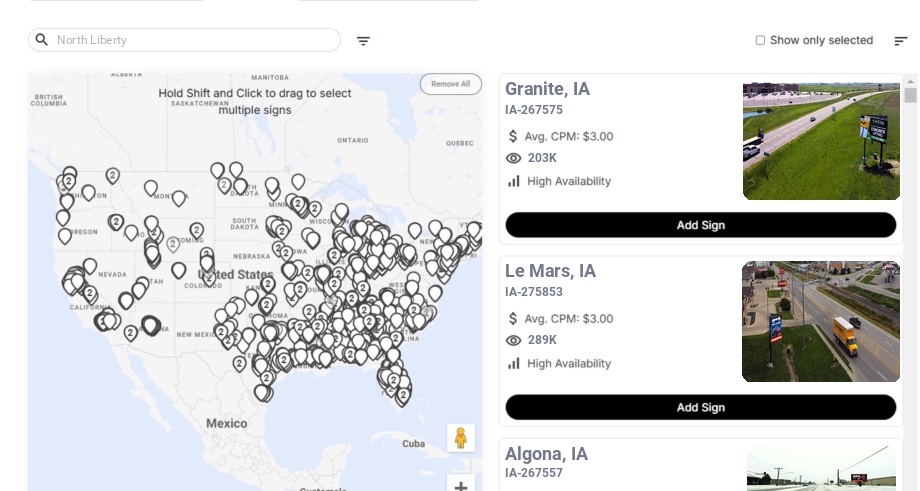Click the eye impressions icon for Granite
Screen dimensions: 920x491
(513, 158)
